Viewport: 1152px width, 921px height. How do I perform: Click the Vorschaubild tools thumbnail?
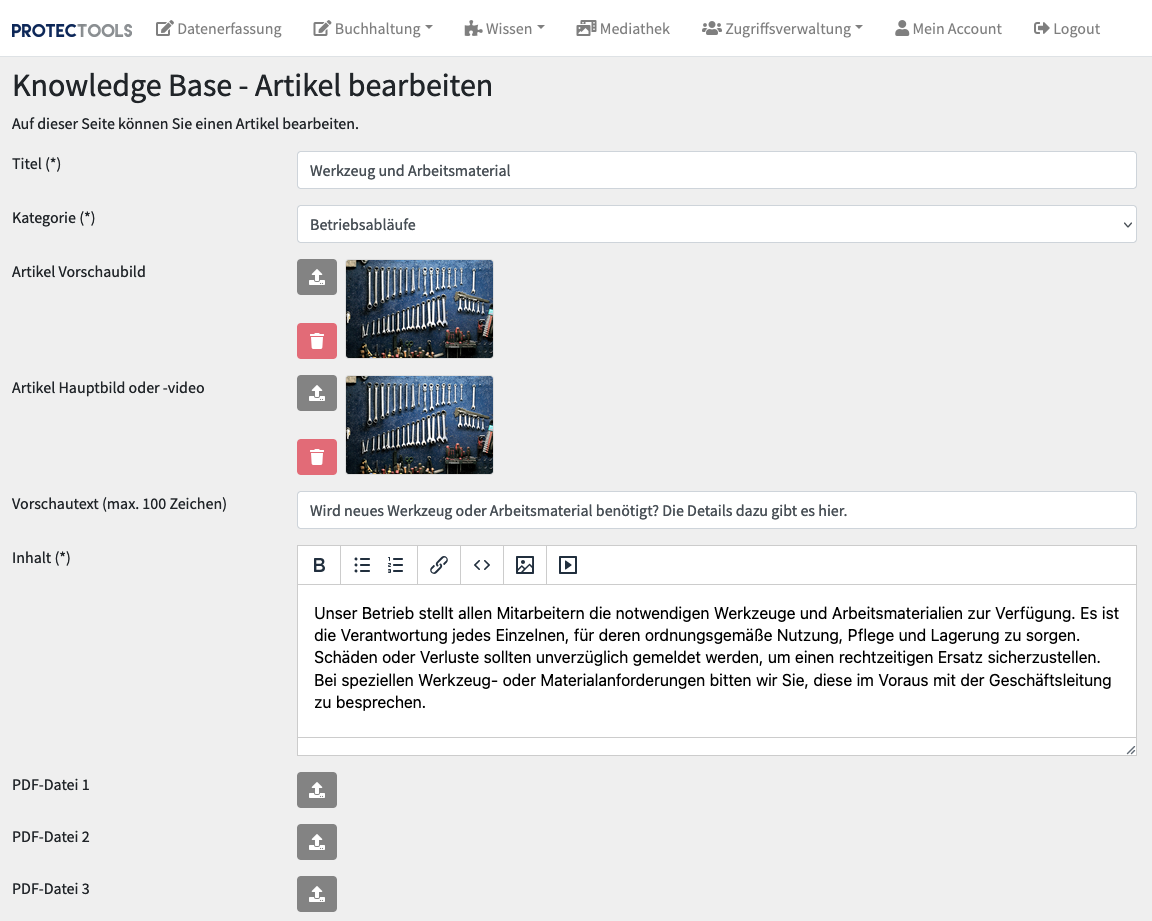tap(420, 308)
